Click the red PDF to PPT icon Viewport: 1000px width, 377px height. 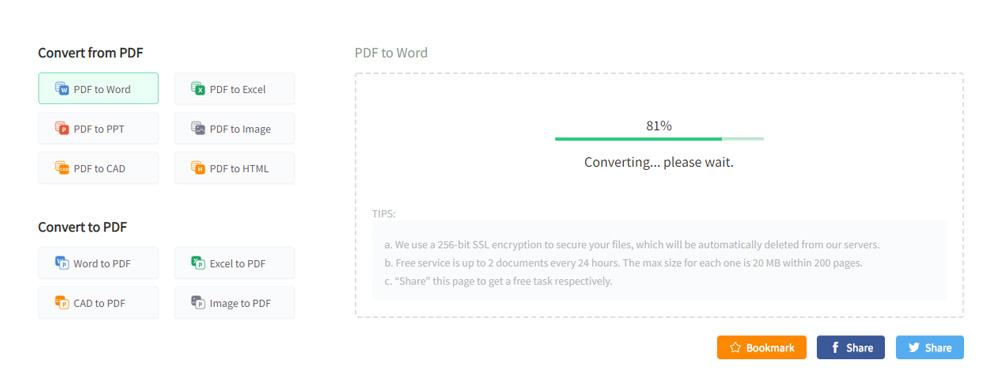tap(62, 128)
